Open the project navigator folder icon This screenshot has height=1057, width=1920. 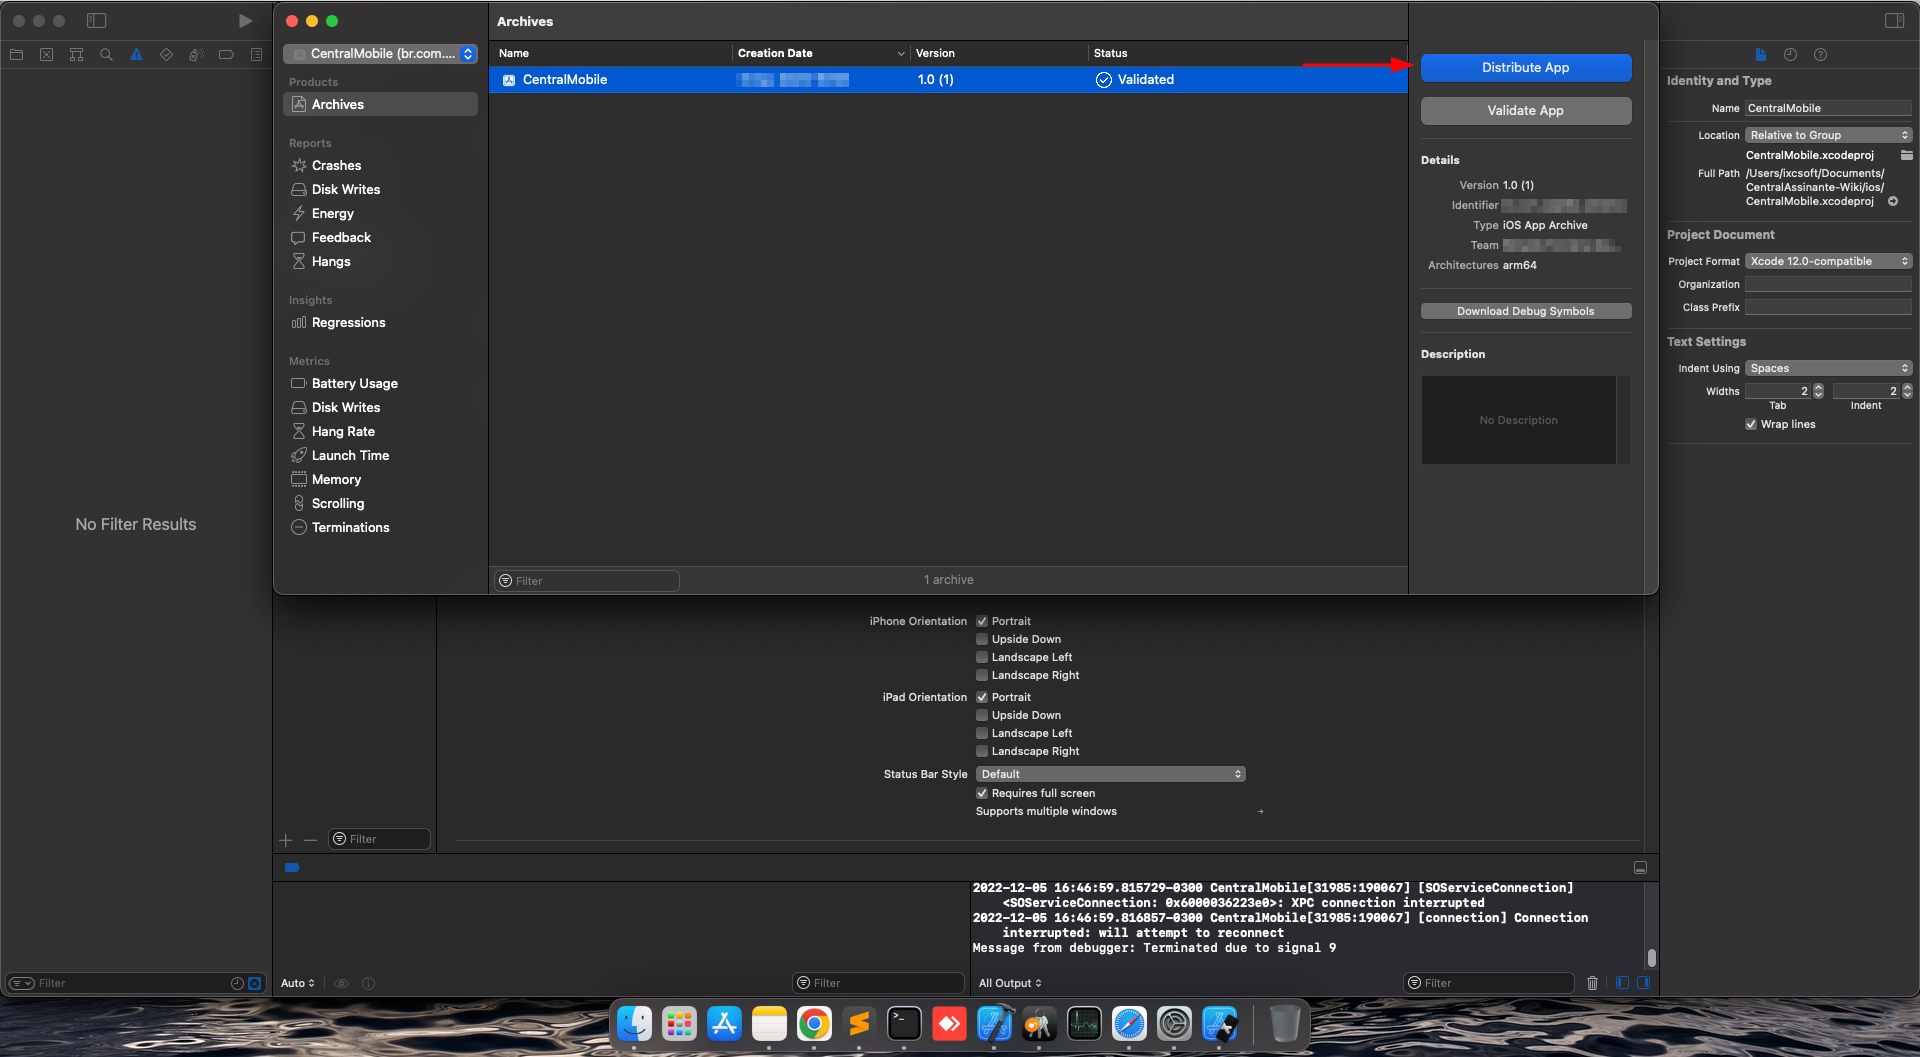click(16, 55)
